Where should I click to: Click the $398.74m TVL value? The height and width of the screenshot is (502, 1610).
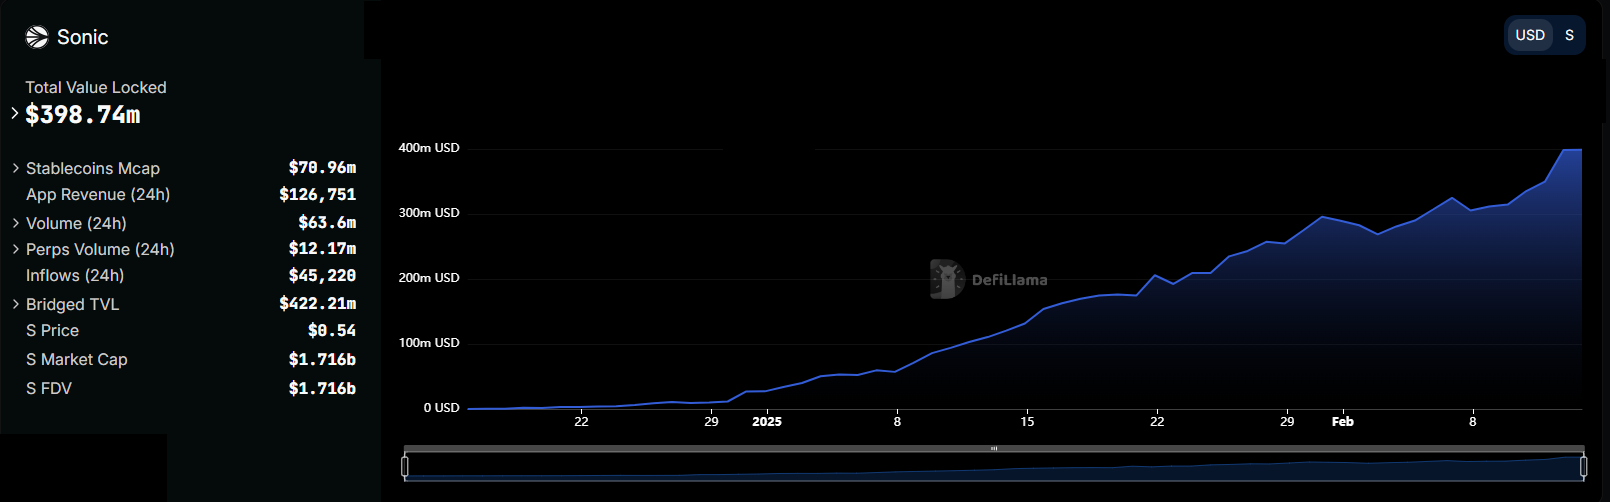pyautogui.click(x=82, y=115)
